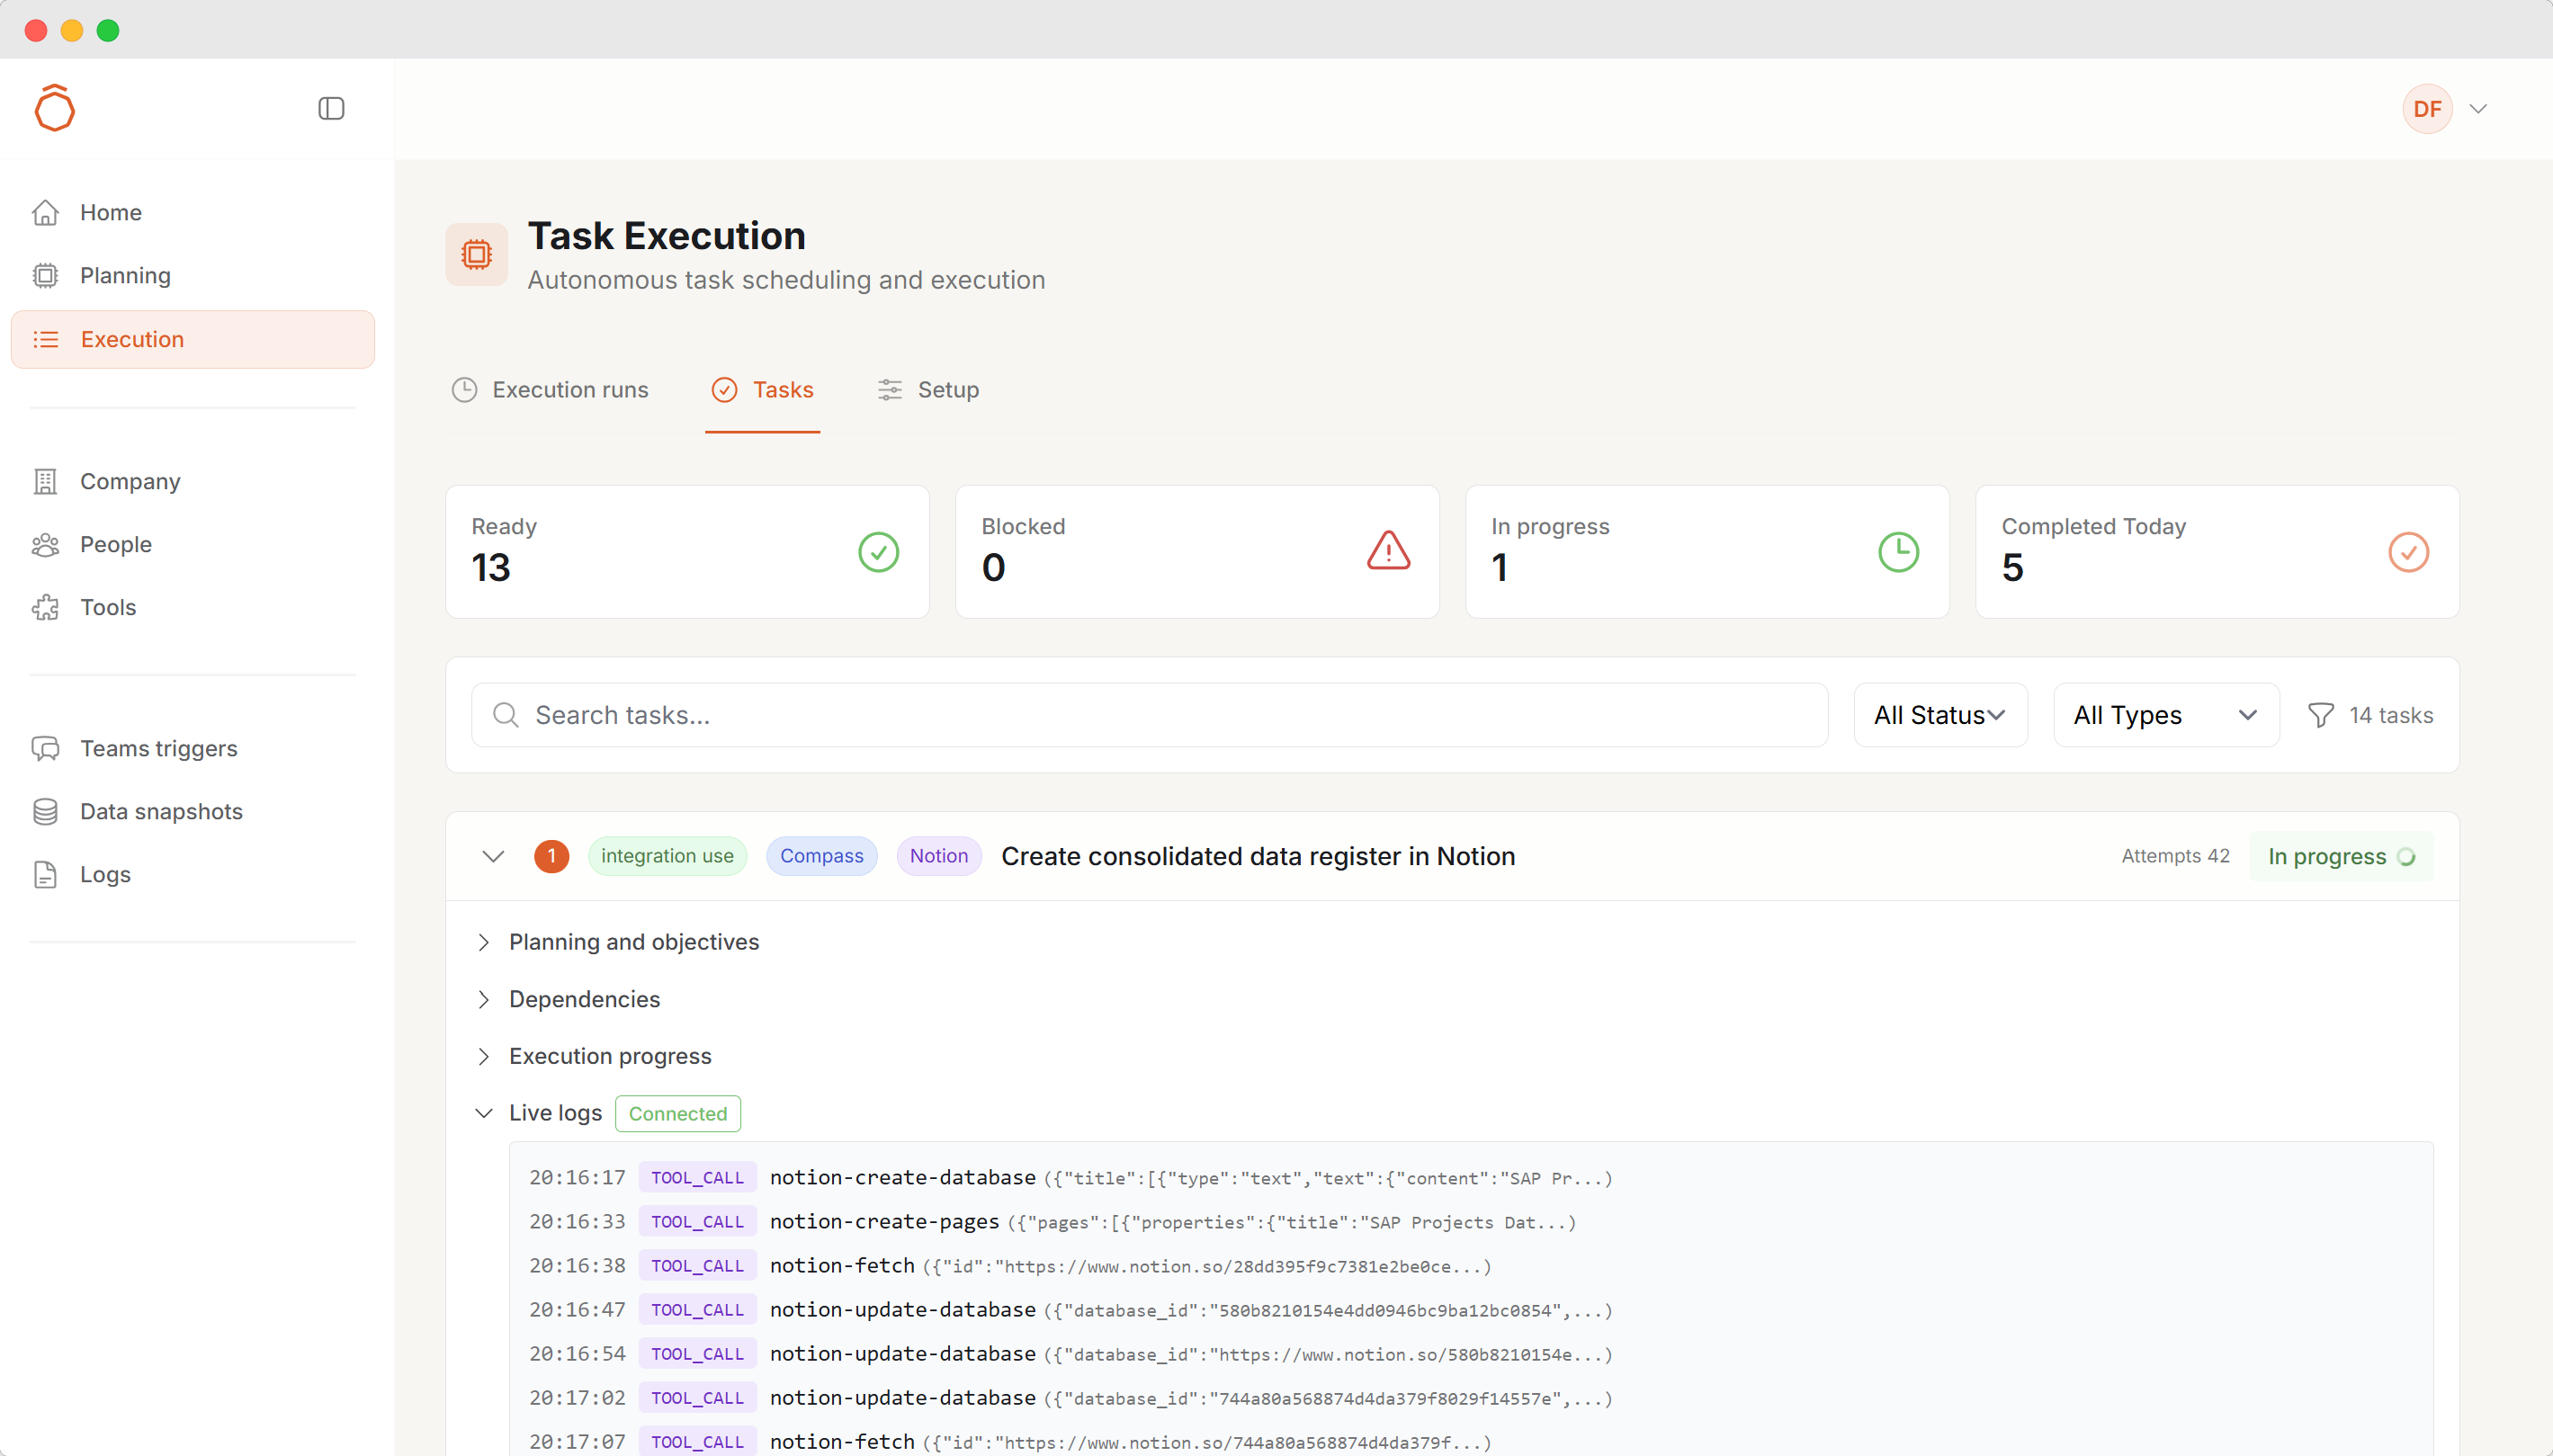Toggle the sidebar collapse icon

(331, 108)
